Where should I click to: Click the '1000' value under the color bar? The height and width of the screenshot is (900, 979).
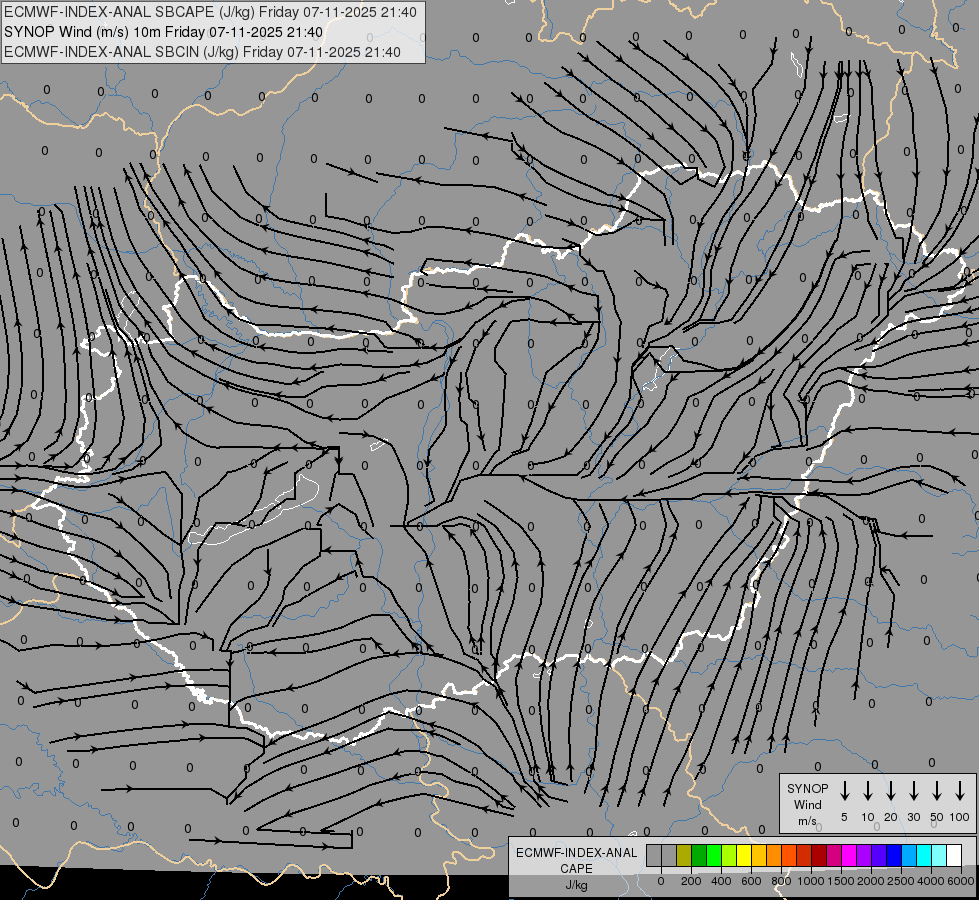811,881
